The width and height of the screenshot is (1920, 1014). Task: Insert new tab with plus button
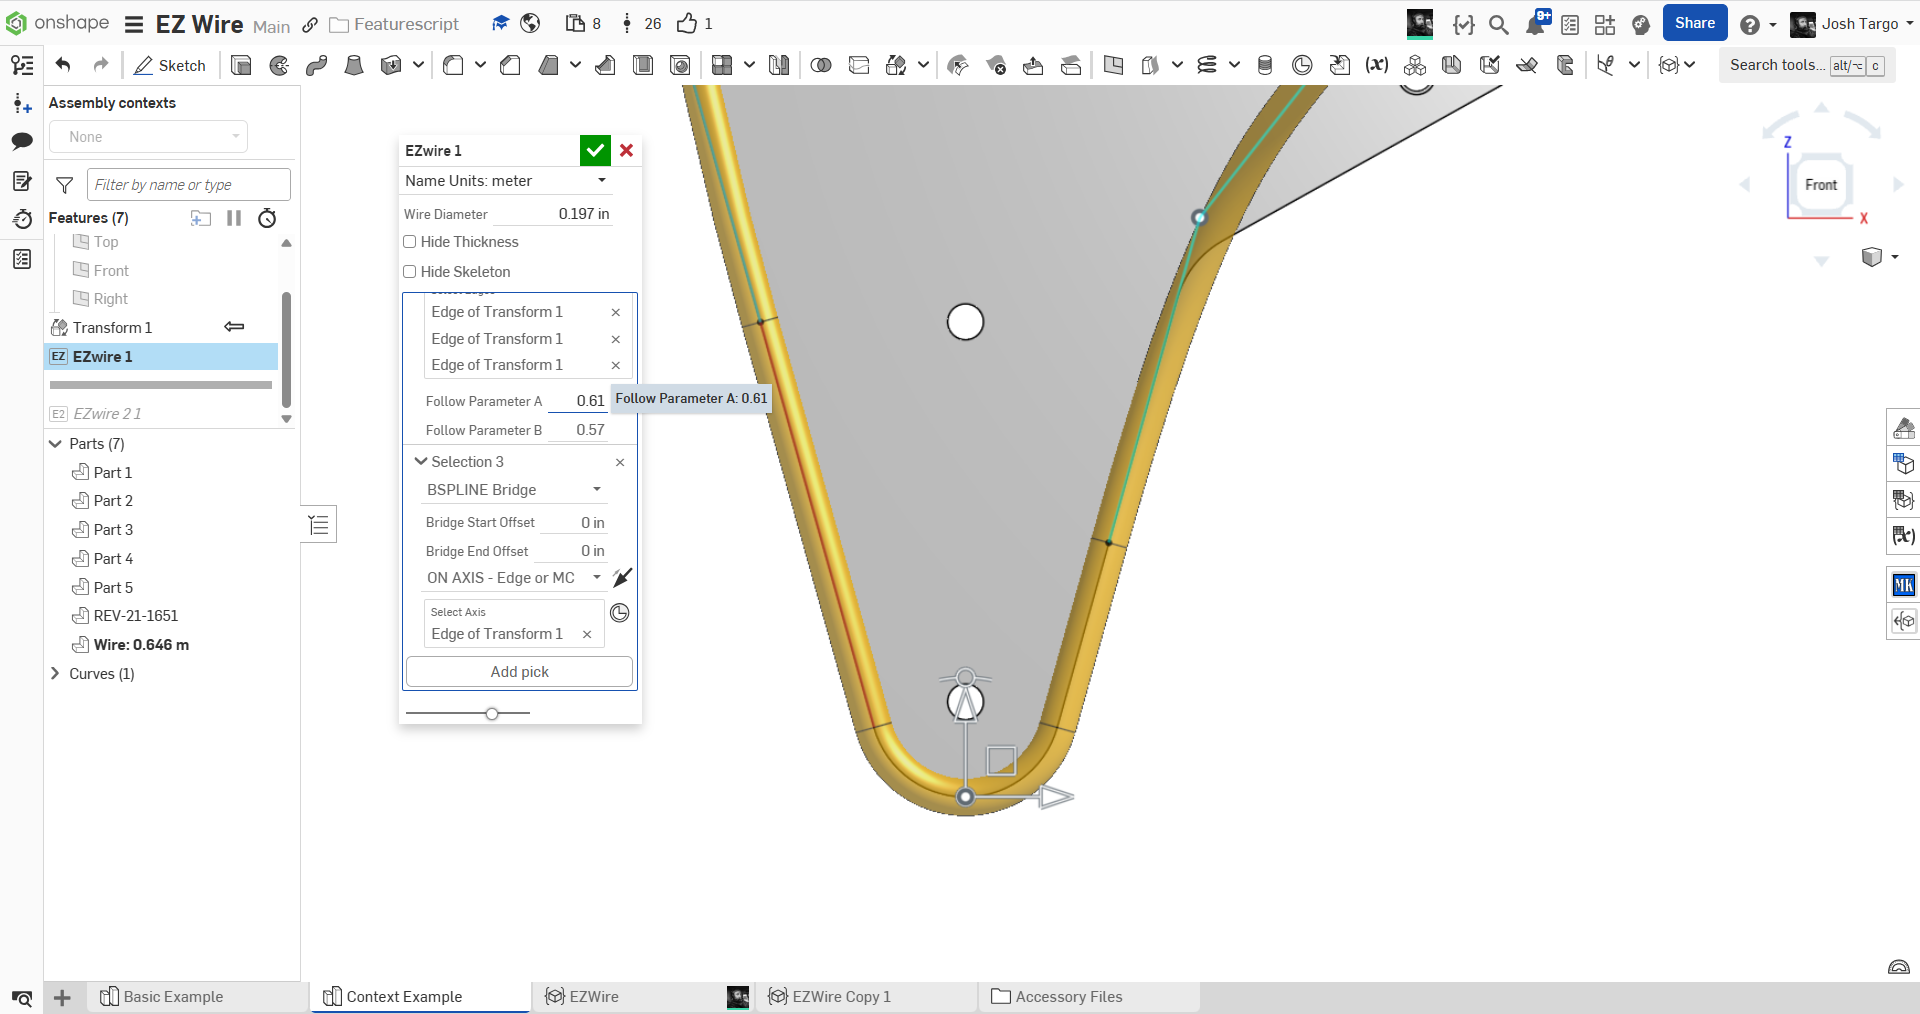62,998
